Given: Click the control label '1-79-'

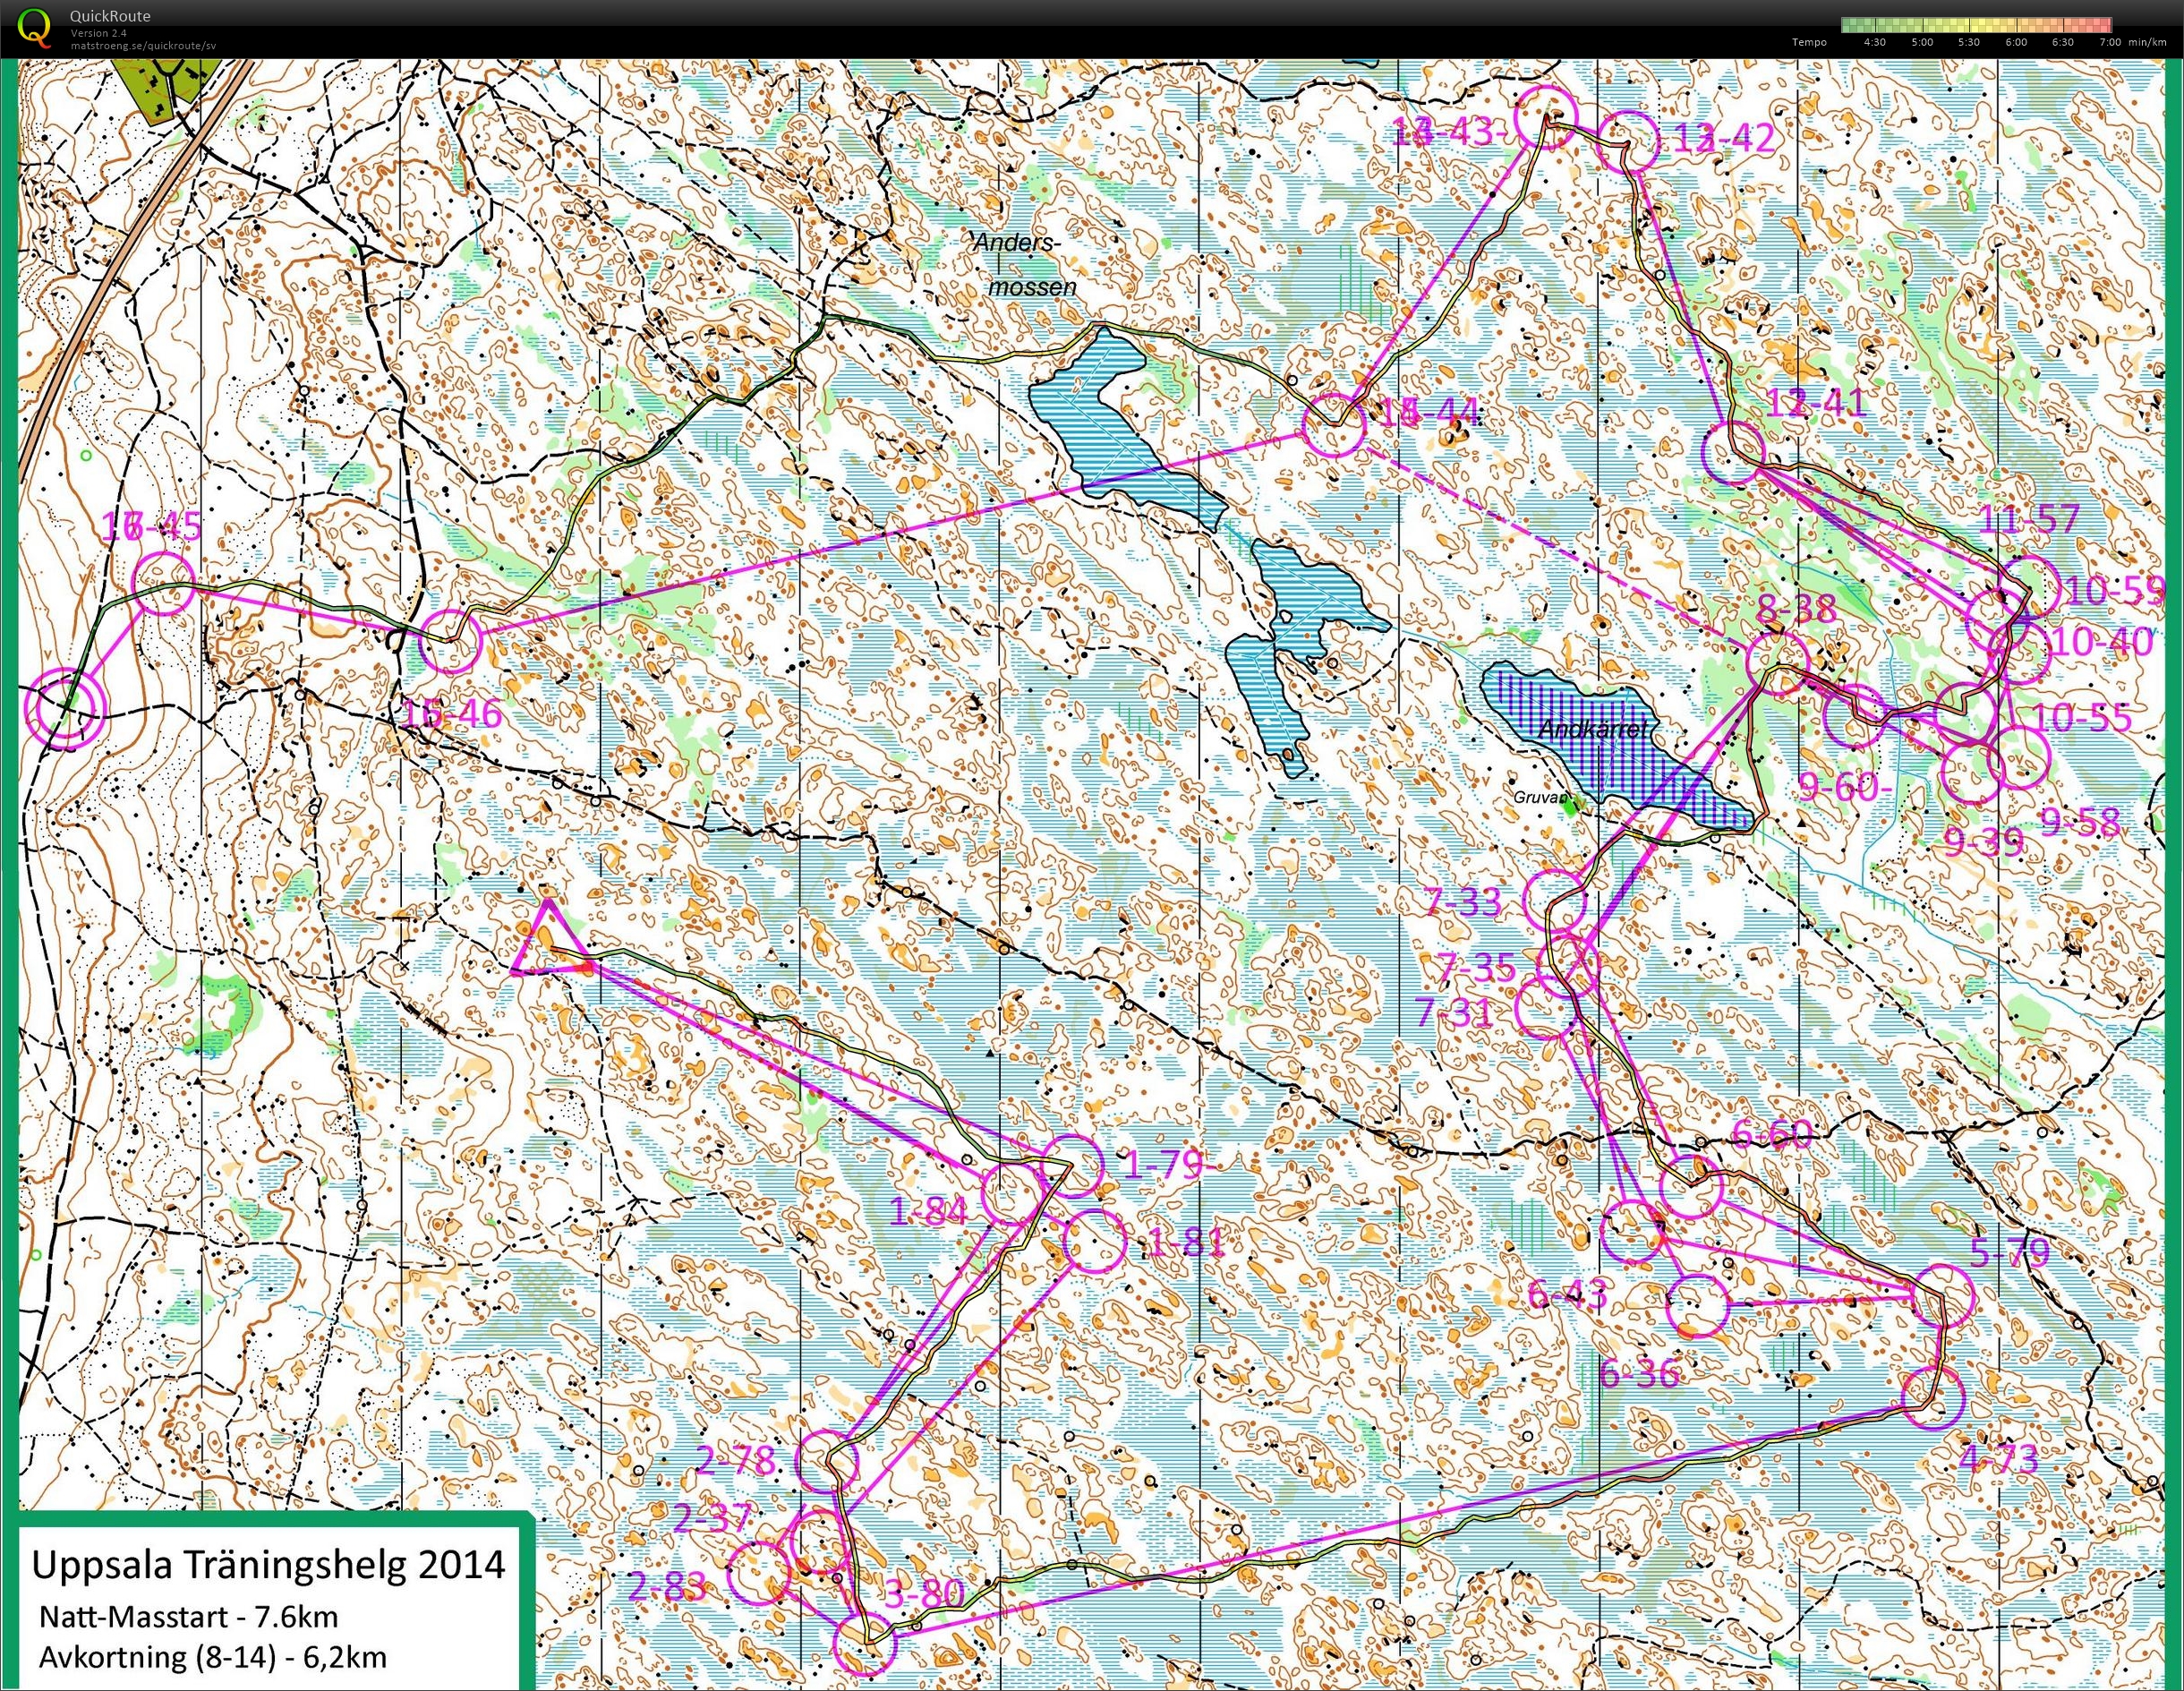Looking at the screenshot, I should pos(1169,1165).
